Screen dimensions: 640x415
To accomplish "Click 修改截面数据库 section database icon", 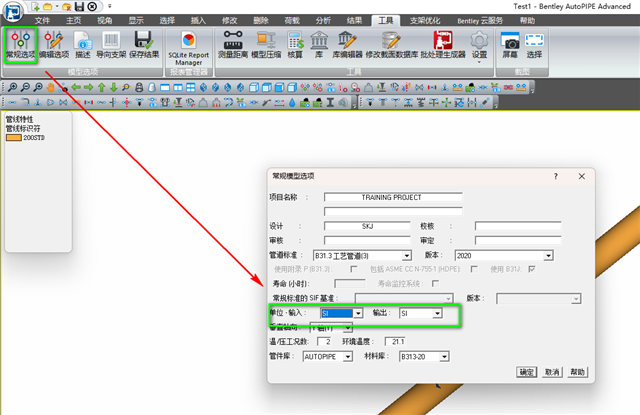I will (x=391, y=44).
